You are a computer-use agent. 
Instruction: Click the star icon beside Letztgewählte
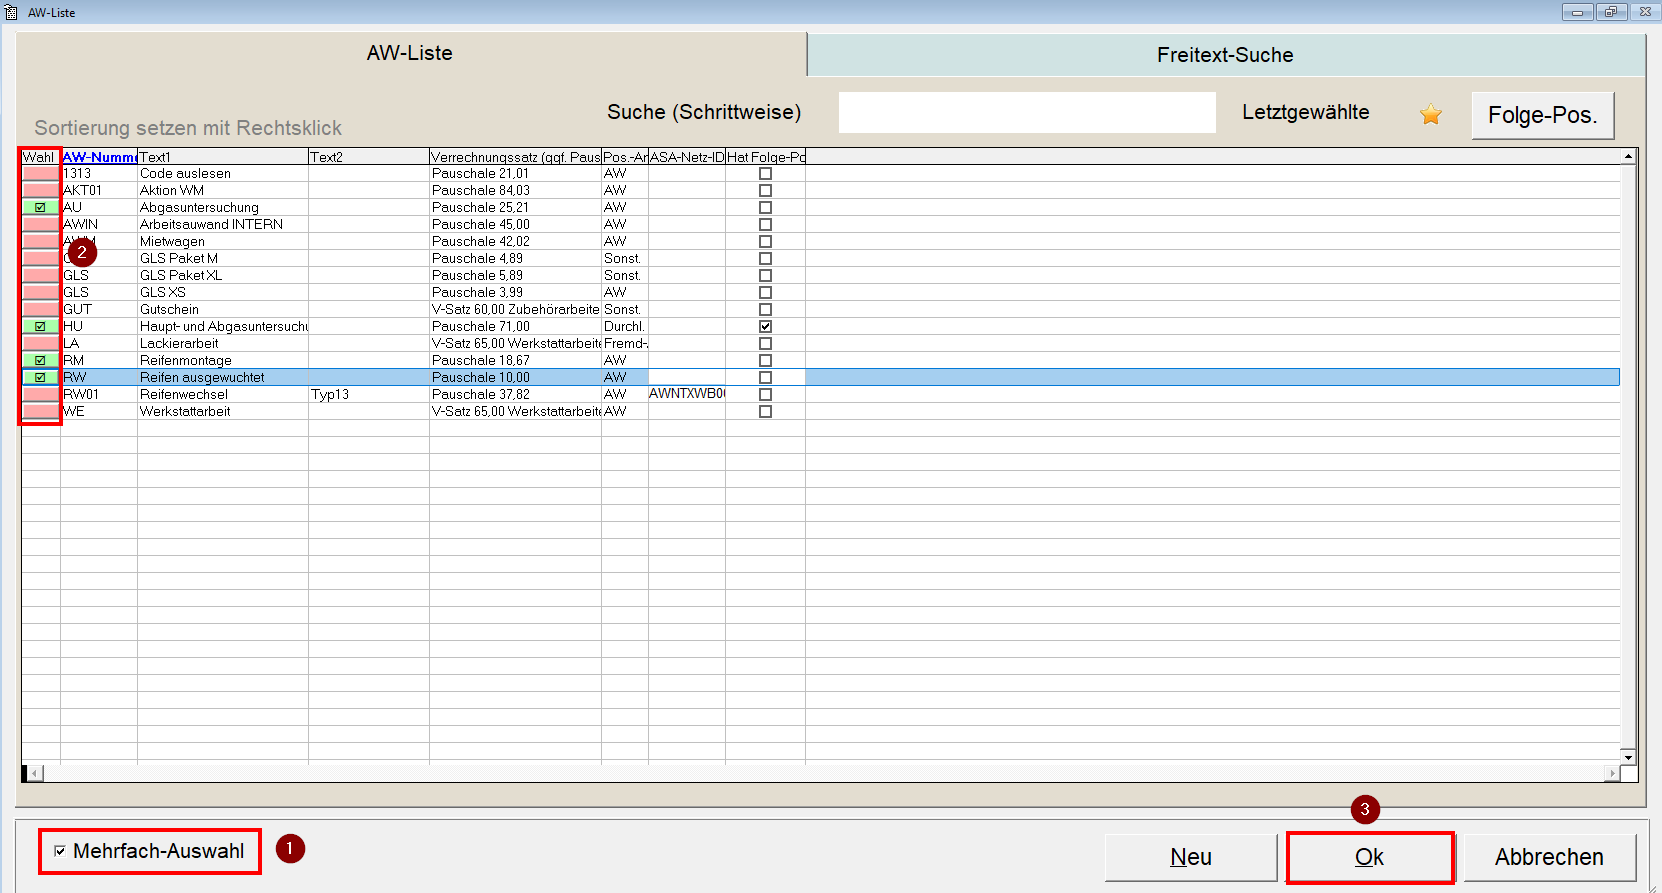1431,114
